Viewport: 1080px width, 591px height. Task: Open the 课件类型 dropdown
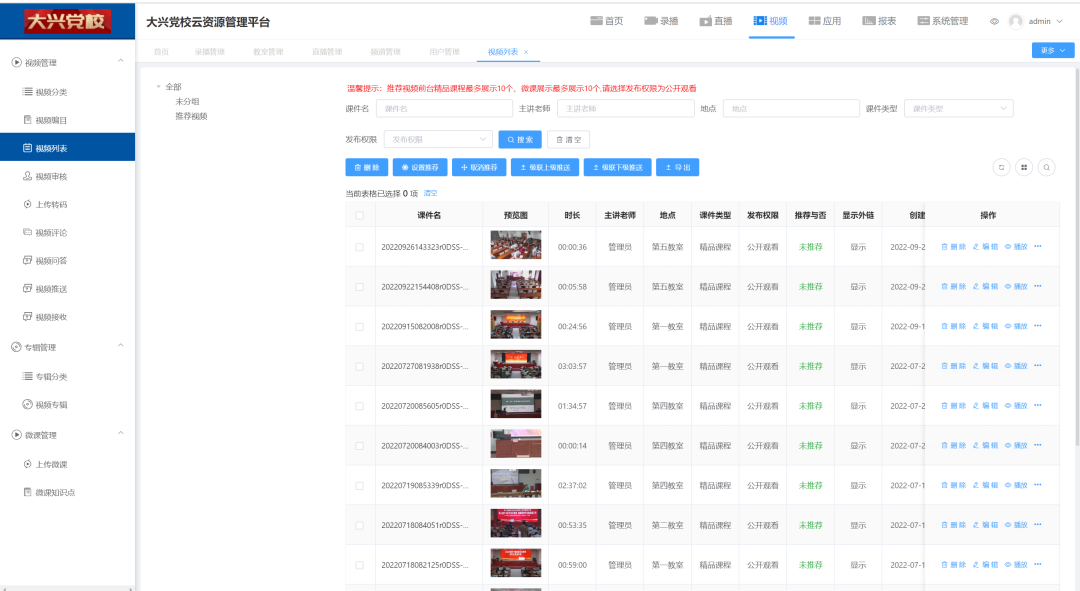tap(958, 108)
